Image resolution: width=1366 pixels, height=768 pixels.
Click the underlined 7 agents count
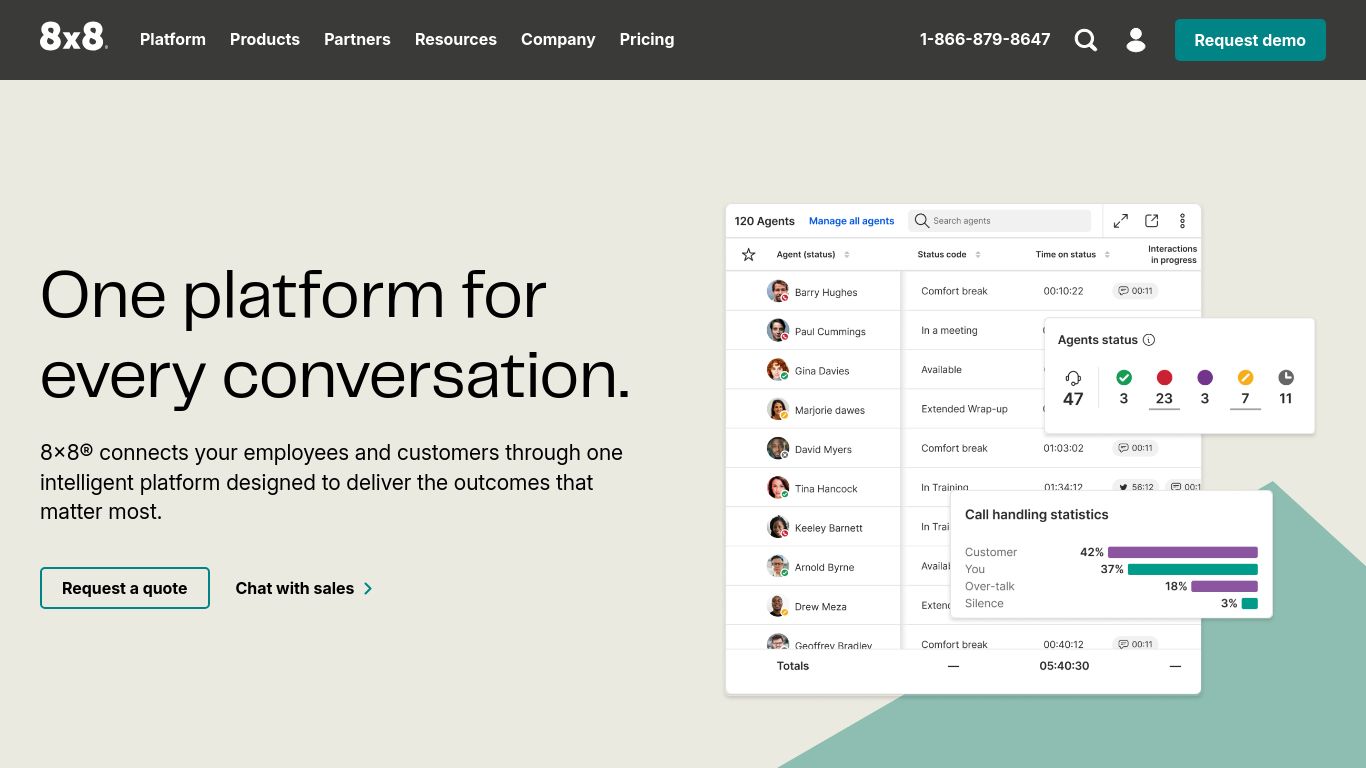click(x=1245, y=399)
